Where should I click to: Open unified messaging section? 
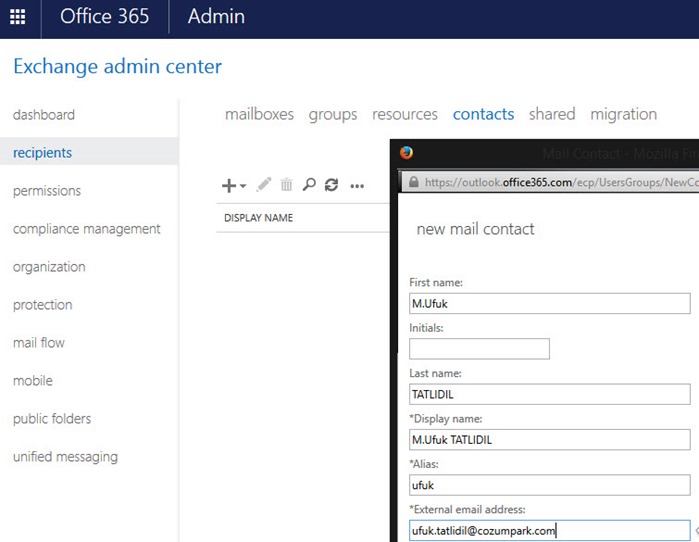click(x=66, y=457)
